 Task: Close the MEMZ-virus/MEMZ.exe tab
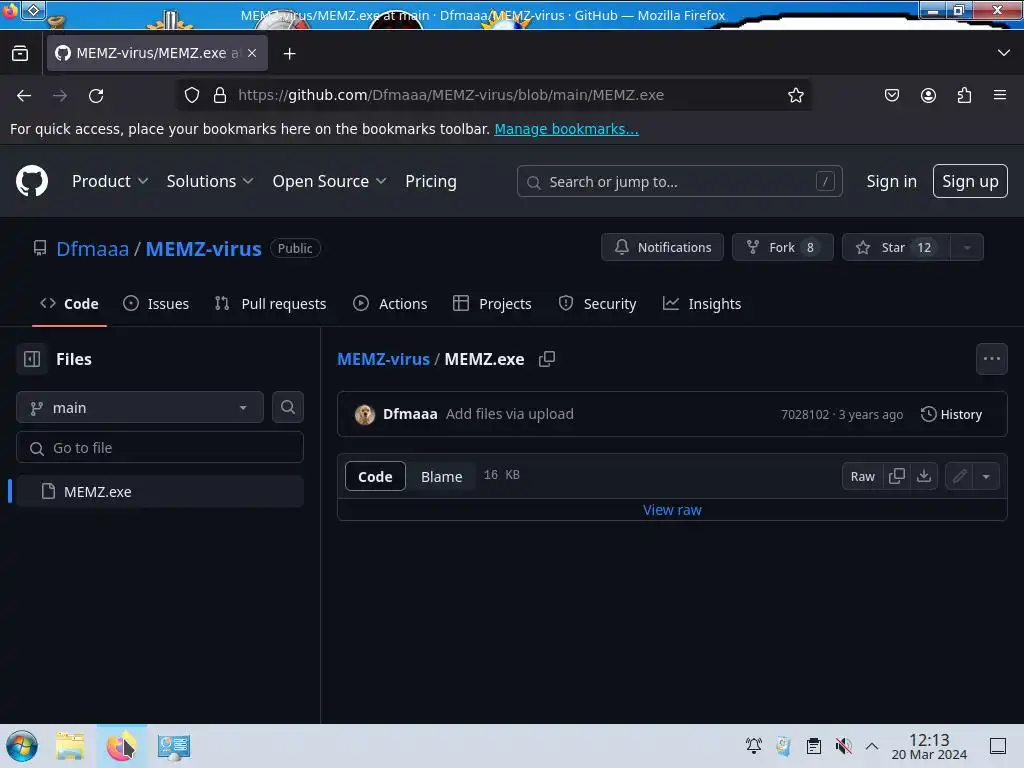(252, 53)
